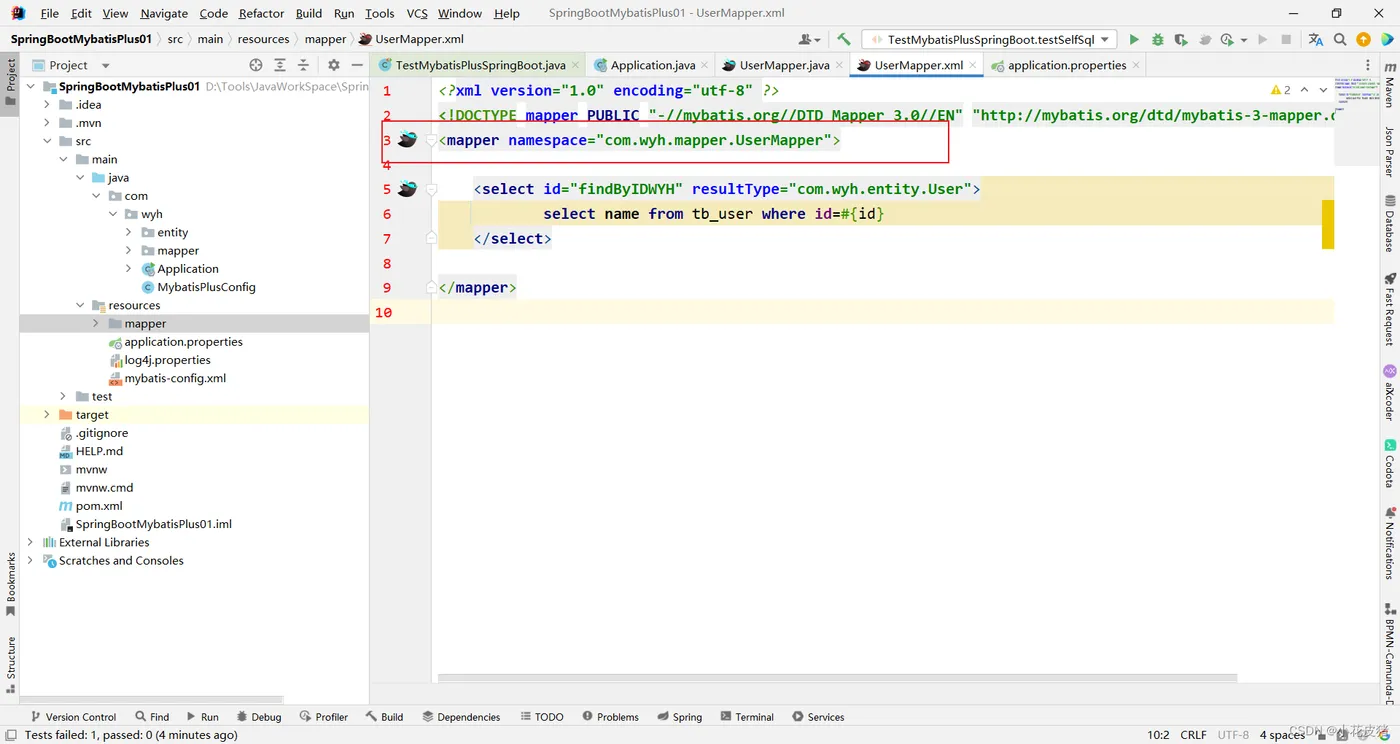Hide the Project panel with minus icon
The width and height of the screenshot is (1400, 744).
357,65
